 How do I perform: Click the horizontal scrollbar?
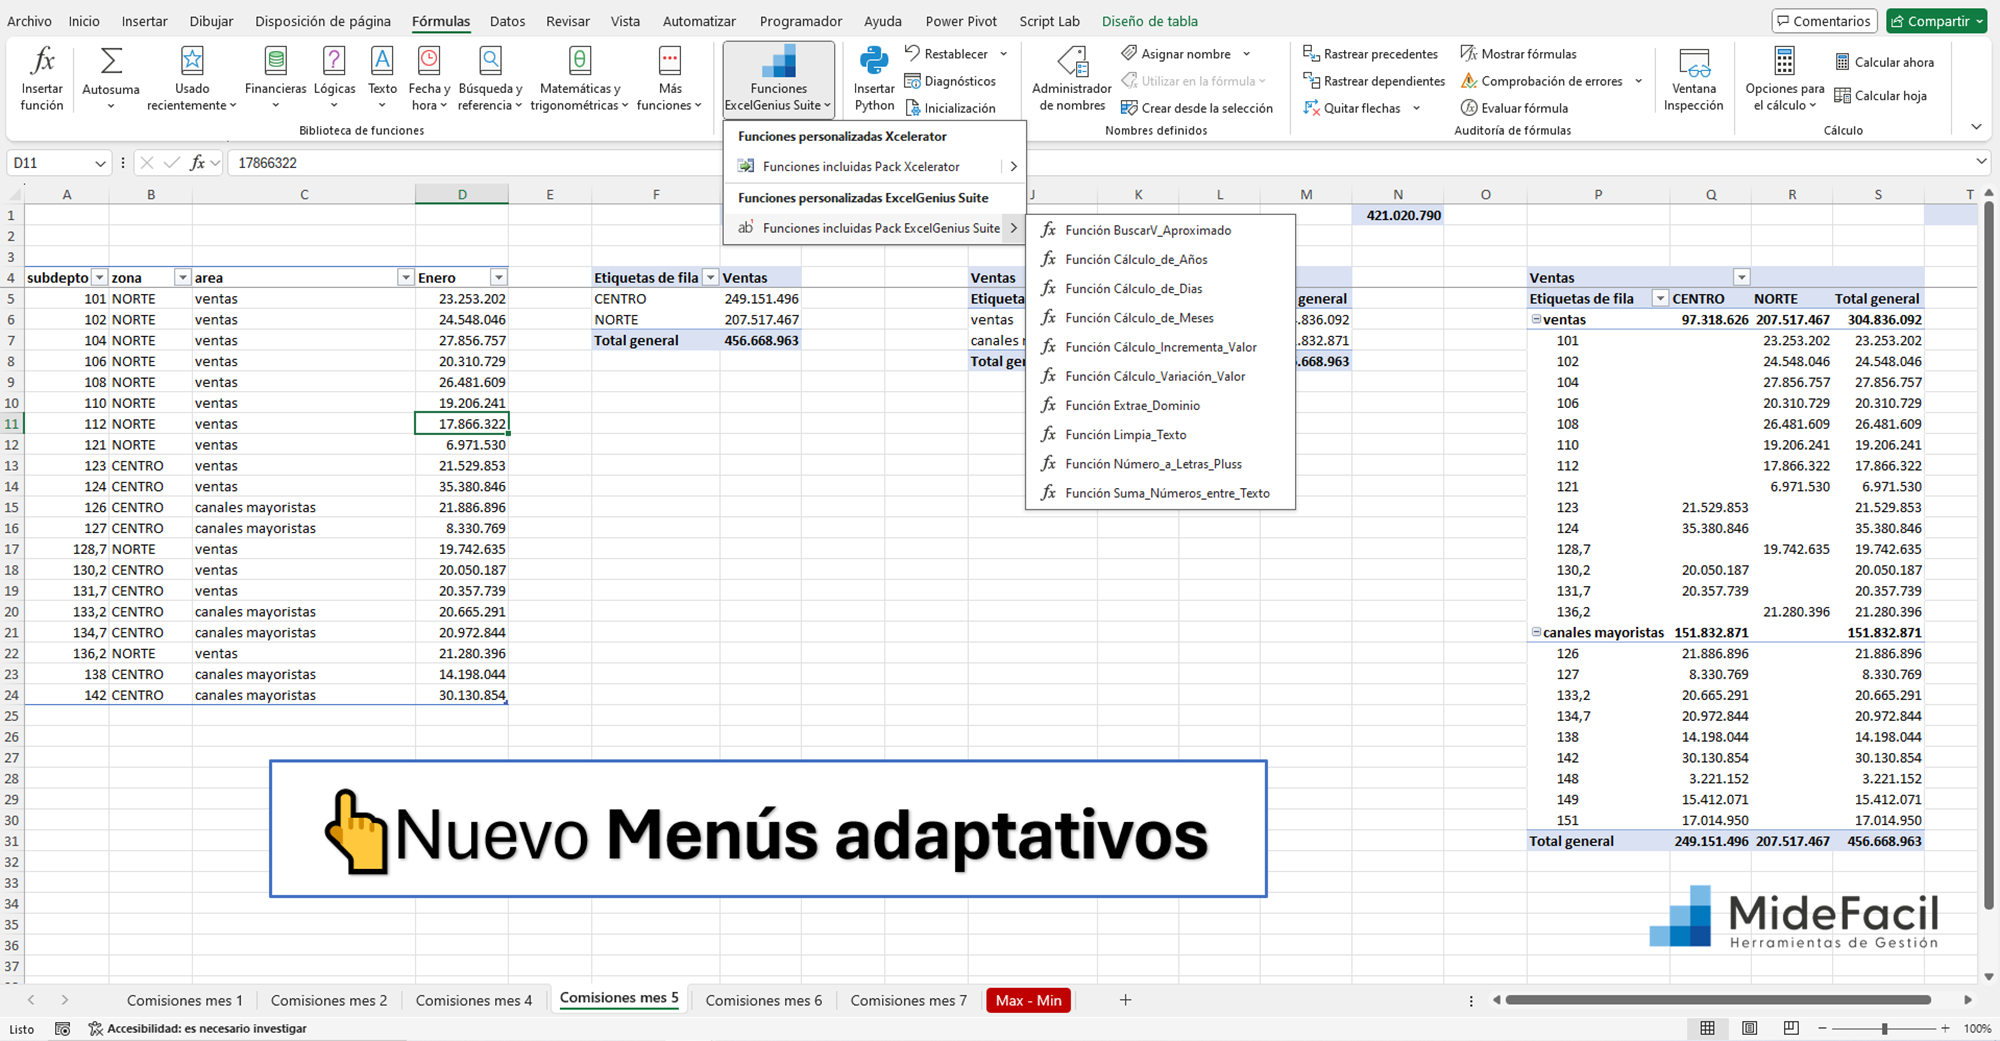[x=1718, y=1000]
